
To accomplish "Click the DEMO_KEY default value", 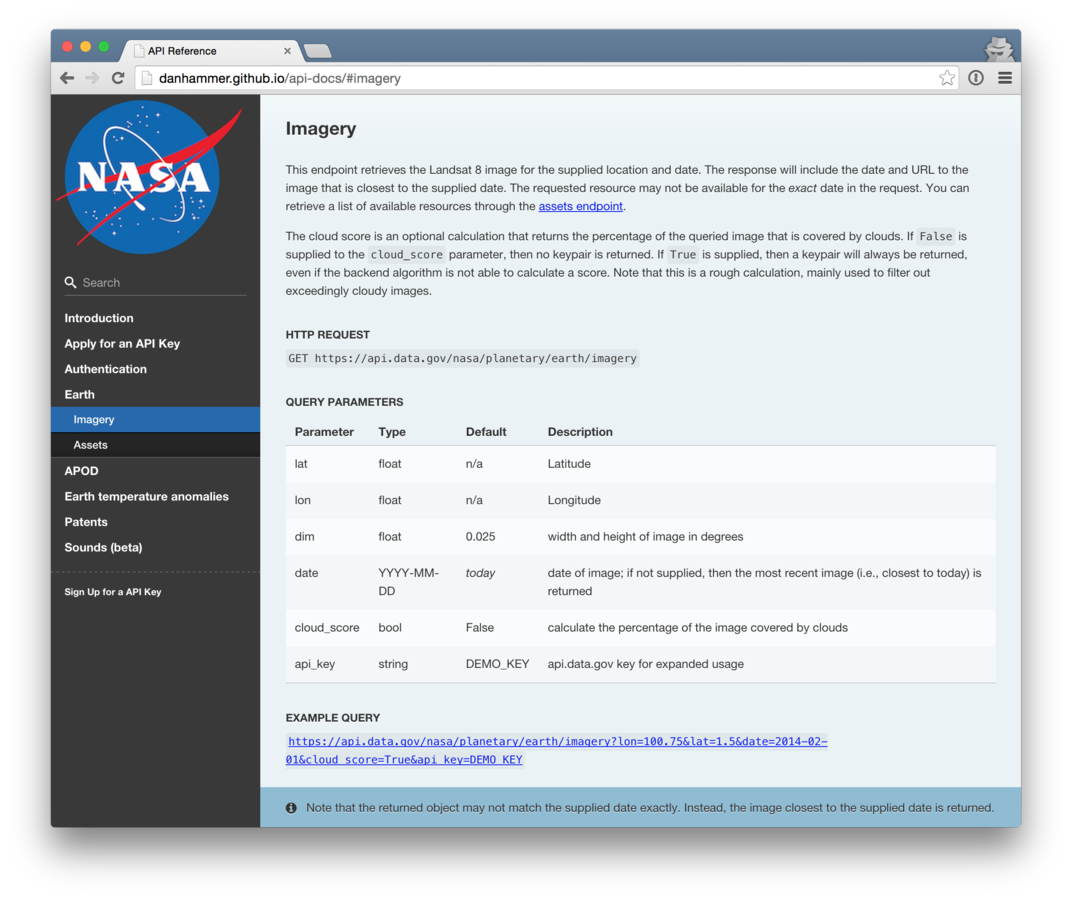I will point(497,663).
